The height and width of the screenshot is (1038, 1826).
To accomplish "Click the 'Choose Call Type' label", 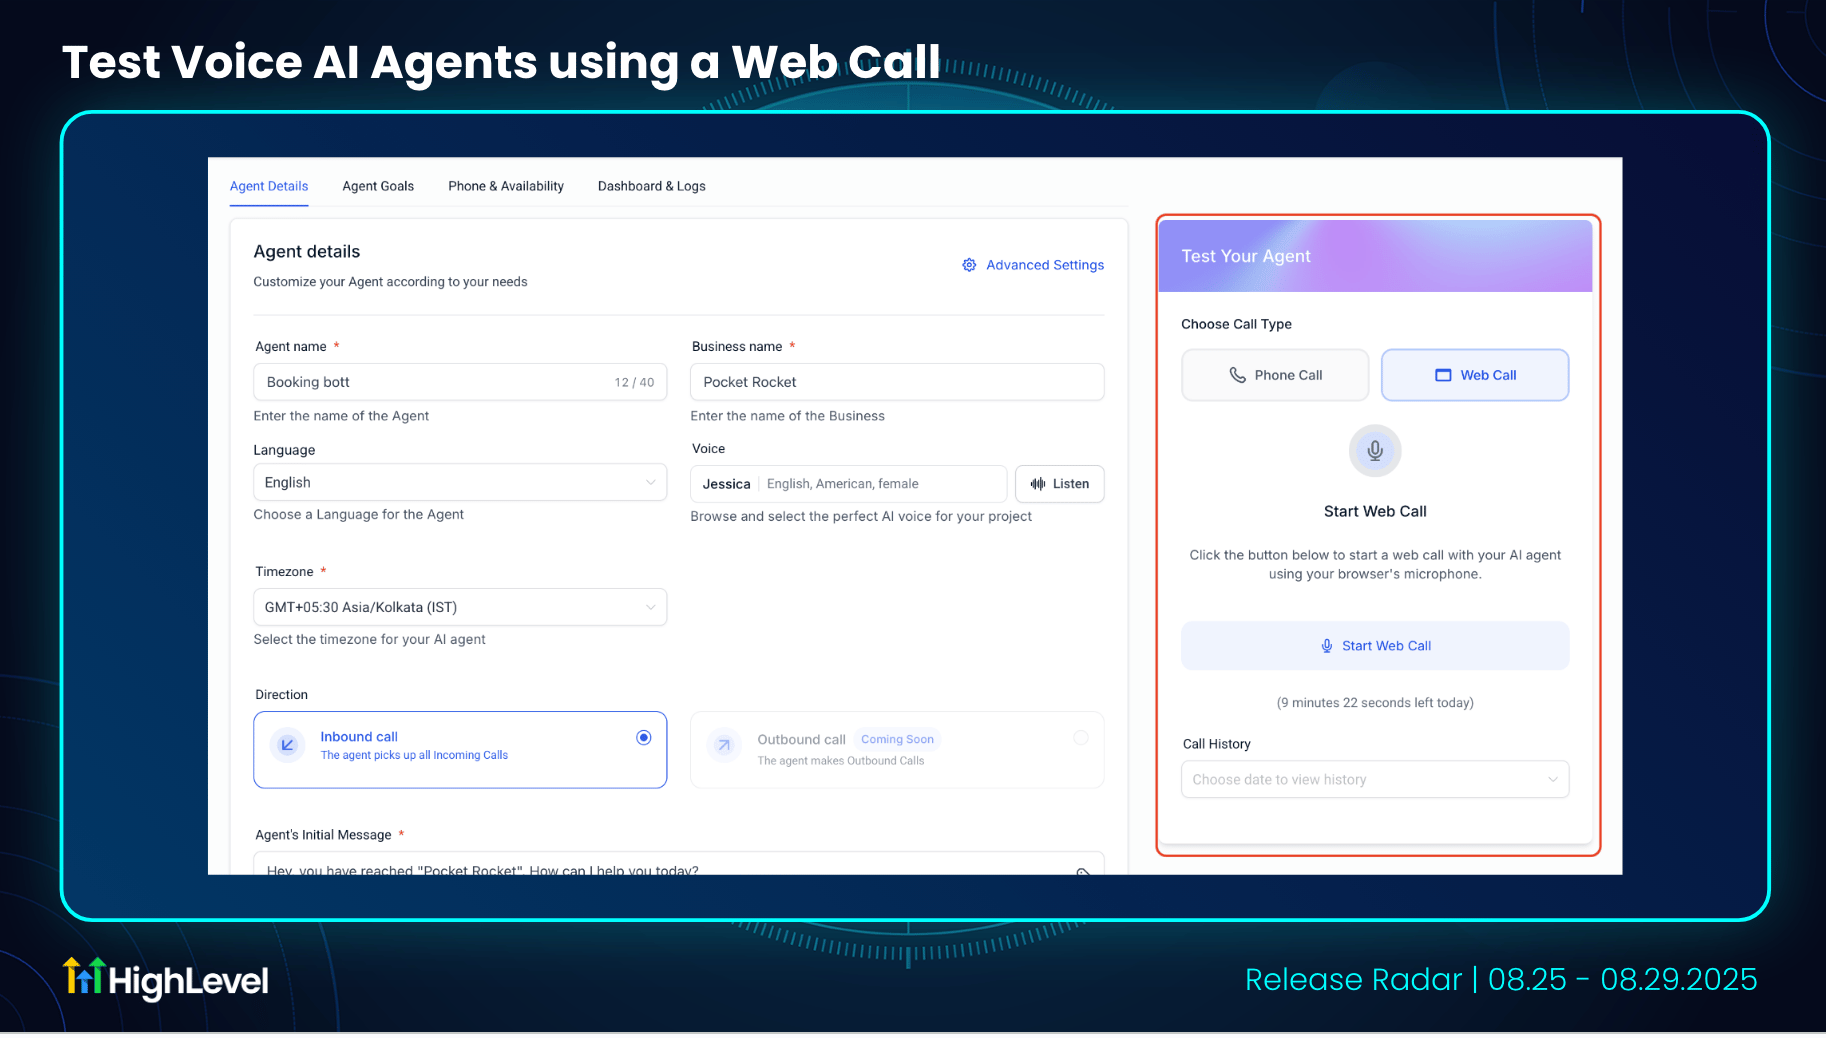I will [1236, 324].
